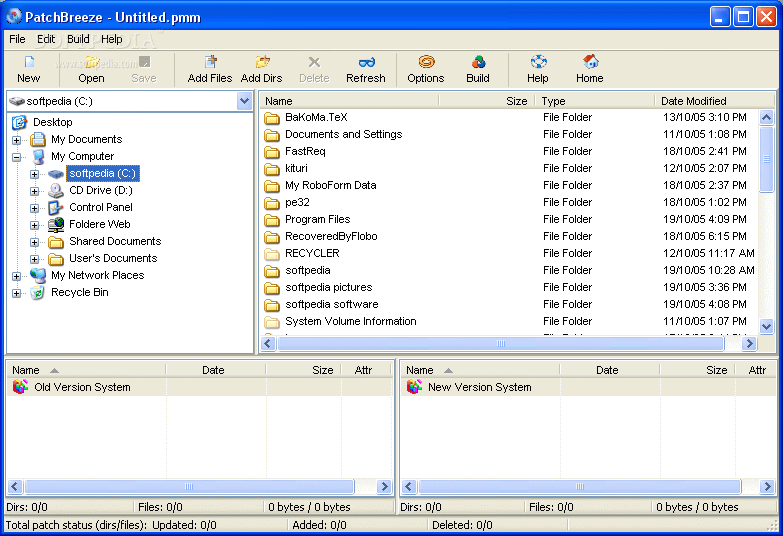Click the BaKoMa.TeX folder icon
The image size is (783, 536).
[x=272, y=118]
